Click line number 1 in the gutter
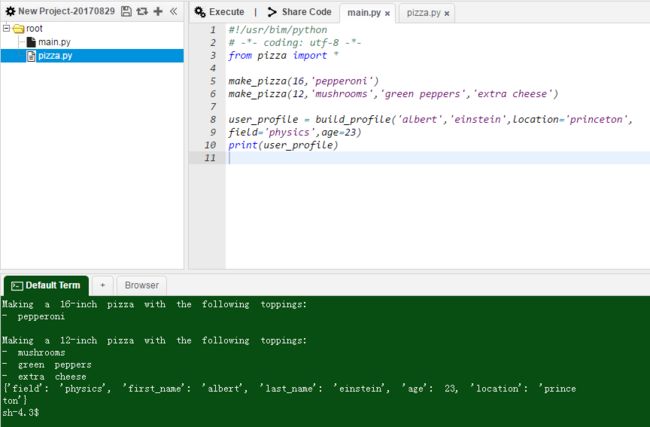Image resolution: width=650 pixels, height=427 pixels. point(213,30)
